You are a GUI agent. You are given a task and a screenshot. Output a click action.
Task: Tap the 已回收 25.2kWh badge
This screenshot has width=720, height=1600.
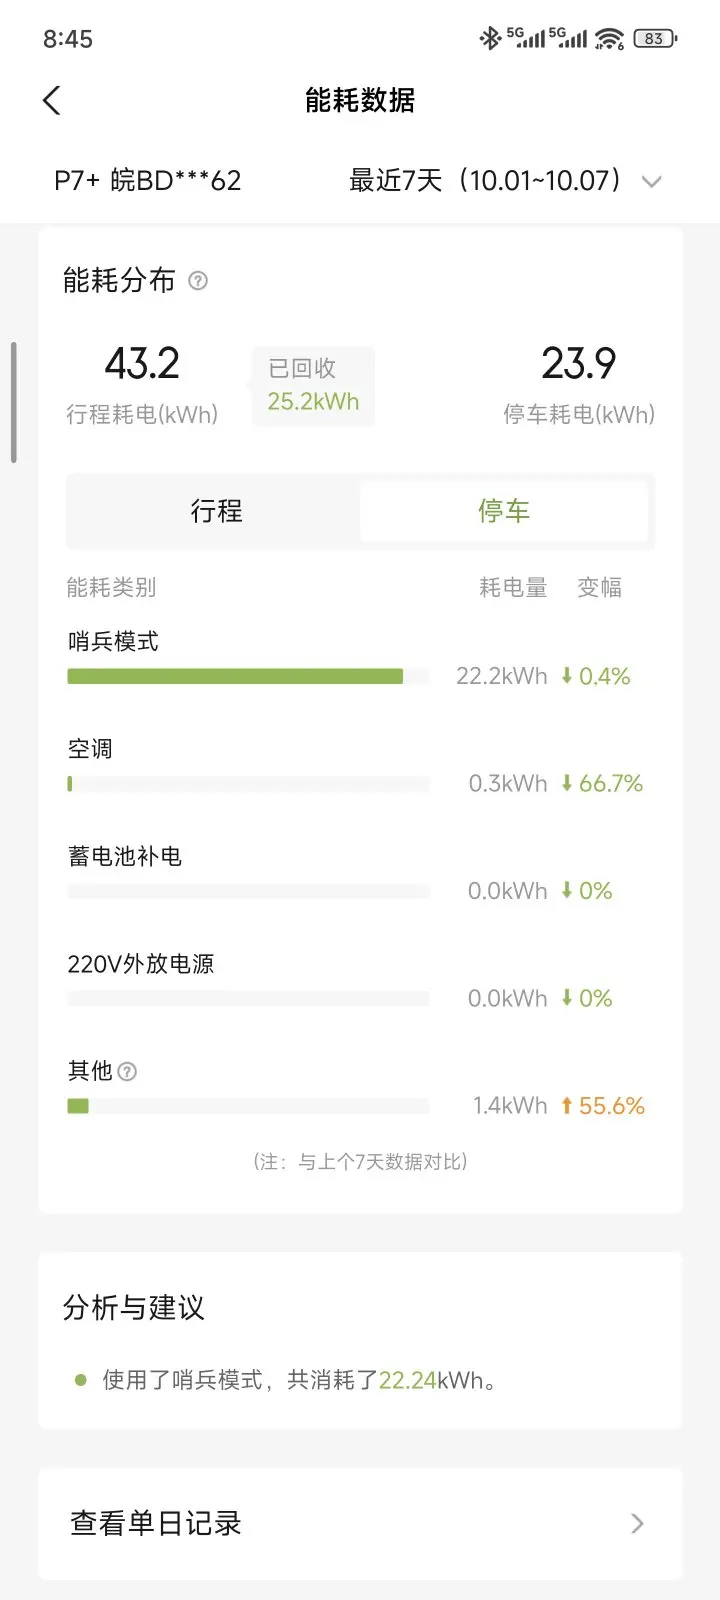(x=313, y=386)
